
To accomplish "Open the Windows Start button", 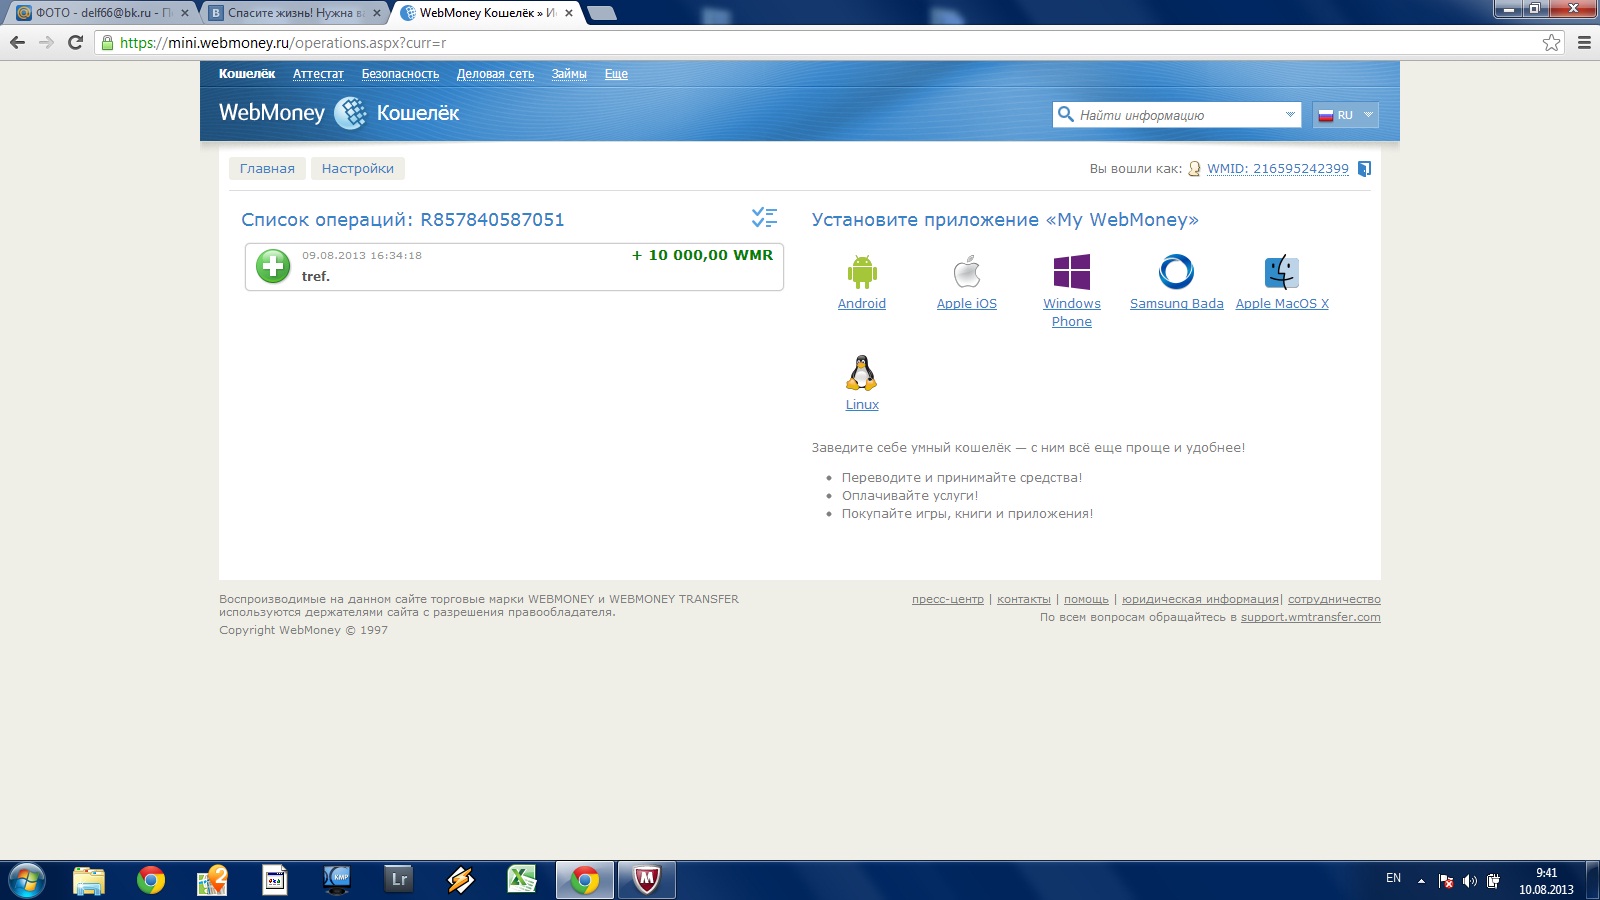I will coord(26,880).
